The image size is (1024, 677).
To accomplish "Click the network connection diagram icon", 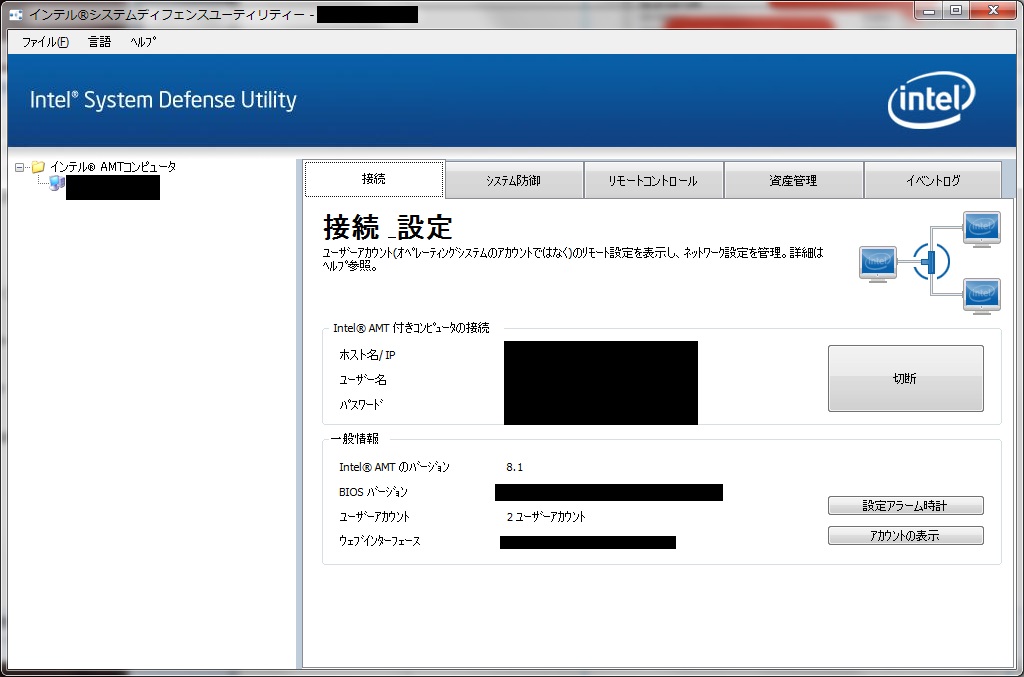I will [x=930, y=262].
